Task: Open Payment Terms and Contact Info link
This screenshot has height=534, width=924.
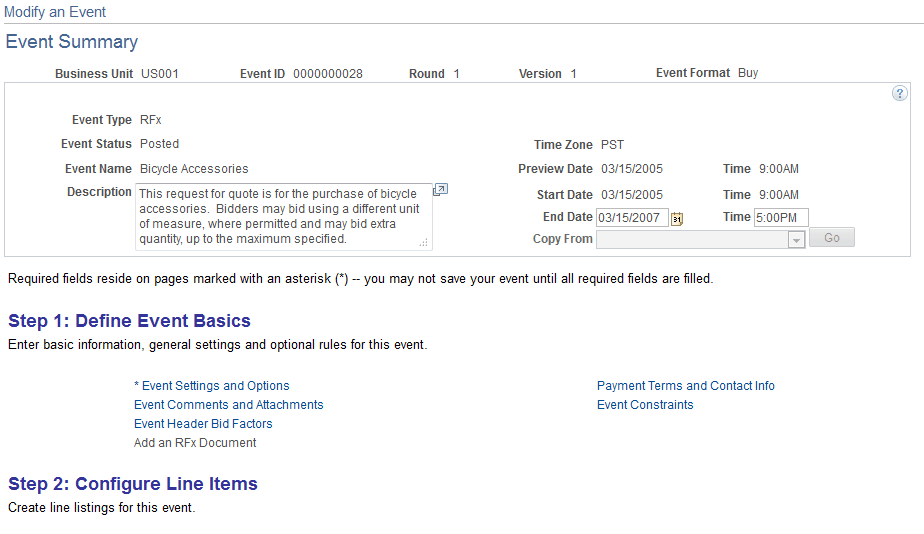Action: point(686,385)
